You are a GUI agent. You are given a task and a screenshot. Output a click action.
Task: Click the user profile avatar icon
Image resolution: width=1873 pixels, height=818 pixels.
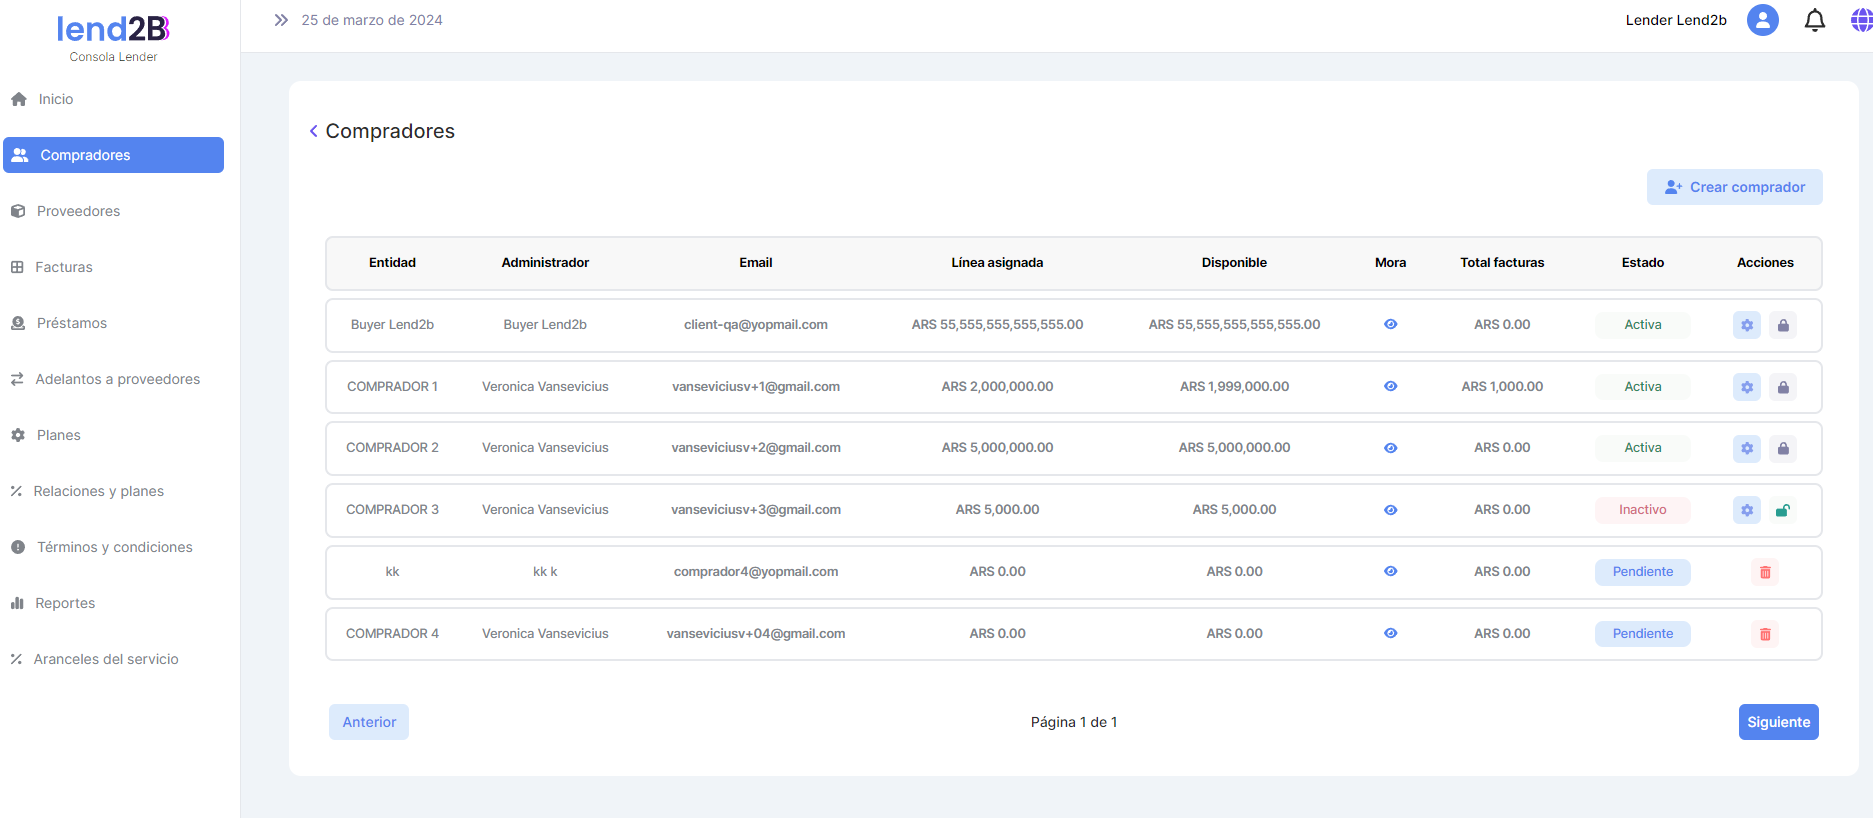[1762, 20]
